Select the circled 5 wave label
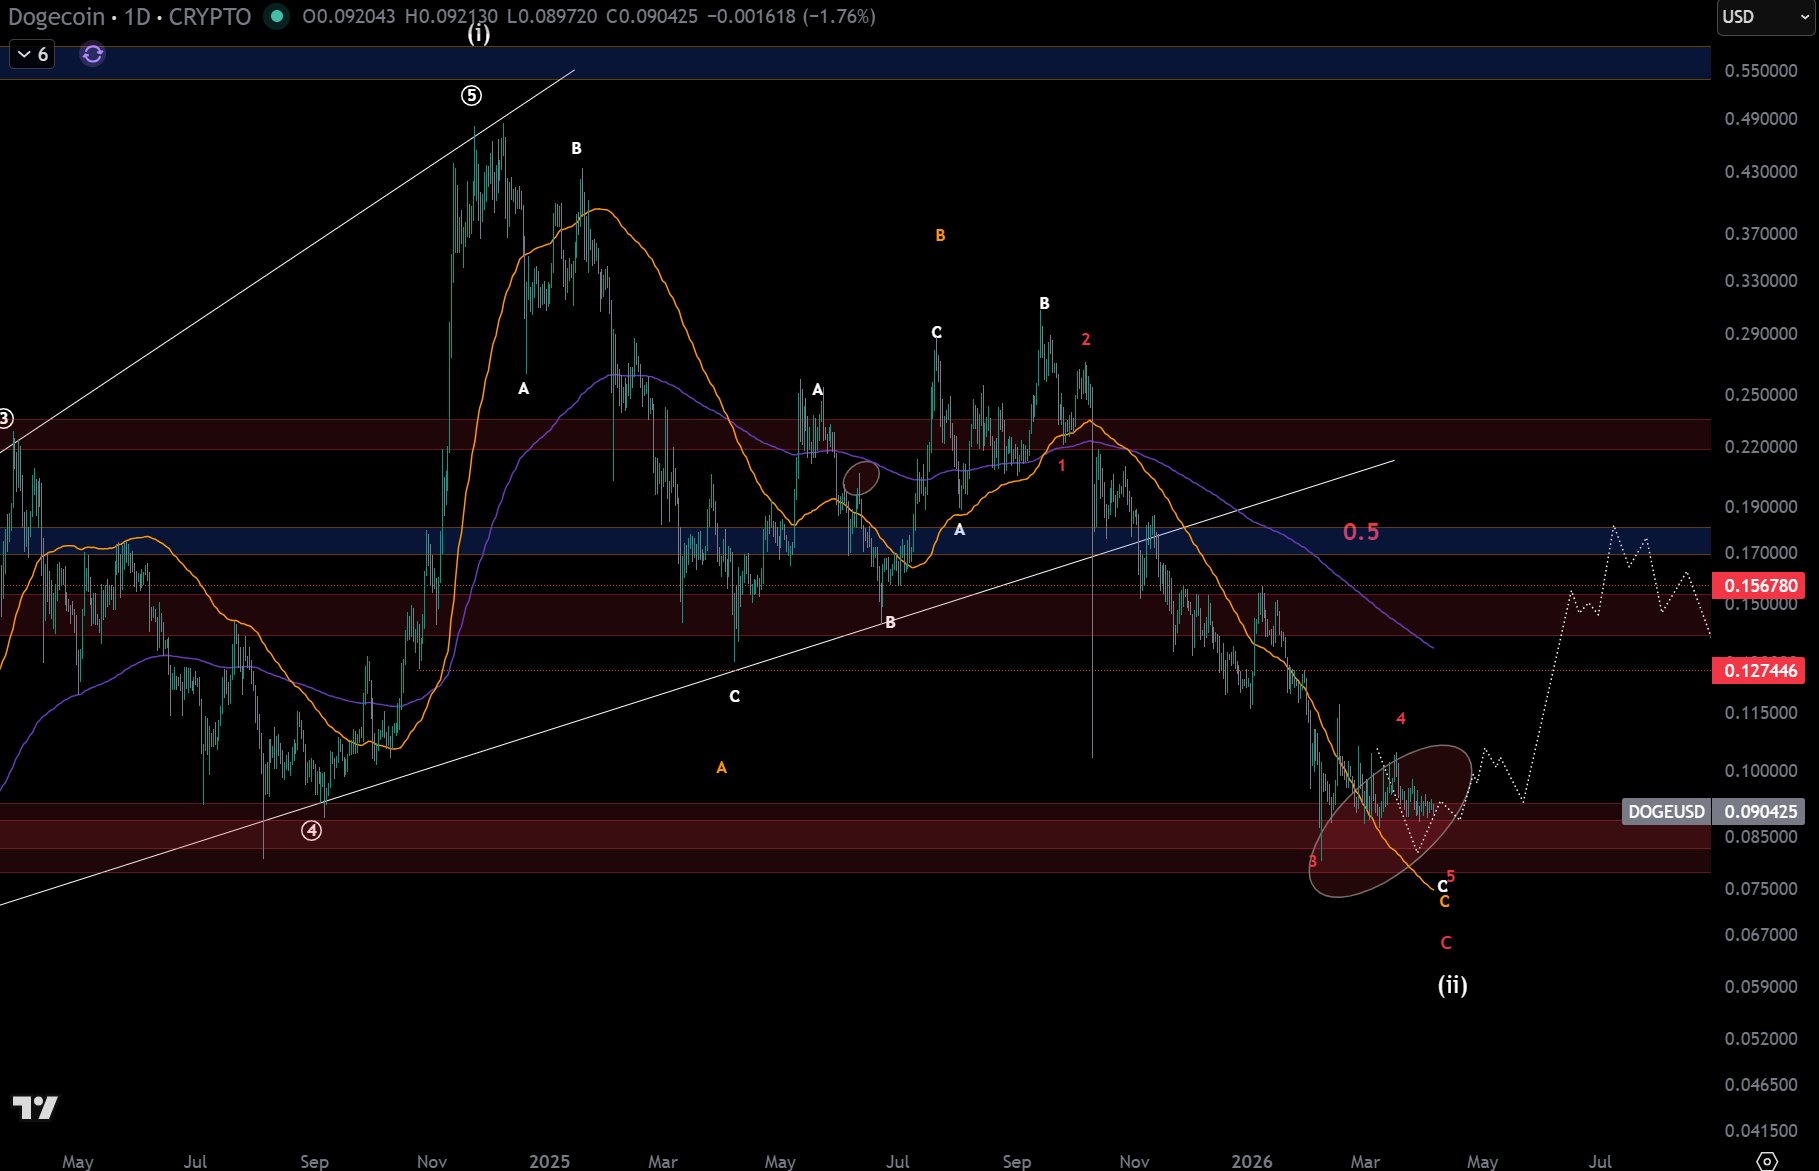Screen dimensions: 1819x1171 [x=471, y=96]
